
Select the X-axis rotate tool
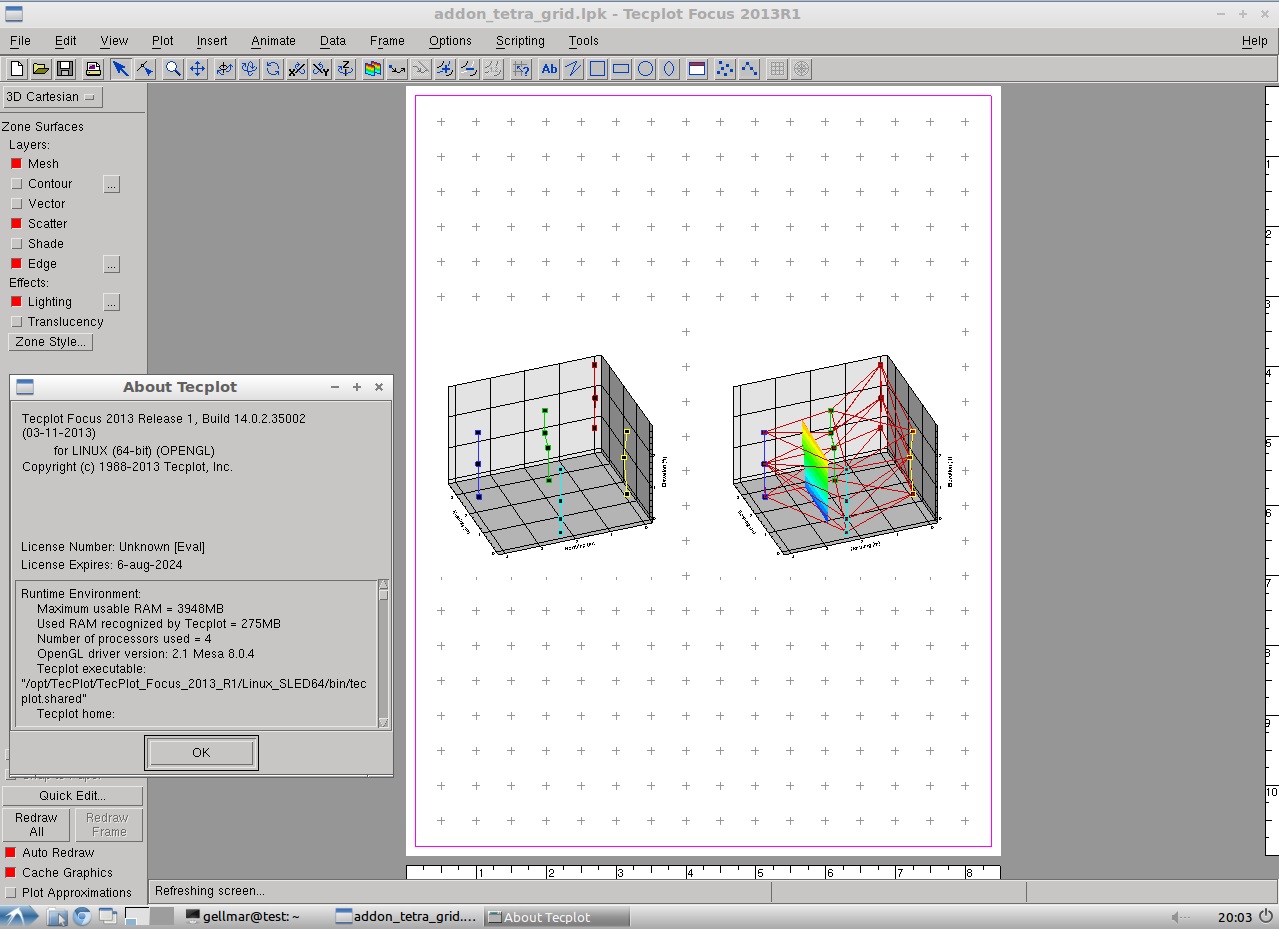point(297,69)
